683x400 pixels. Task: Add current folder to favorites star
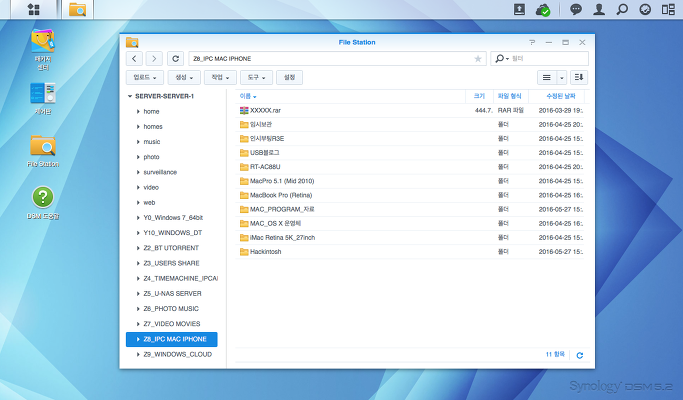478,59
